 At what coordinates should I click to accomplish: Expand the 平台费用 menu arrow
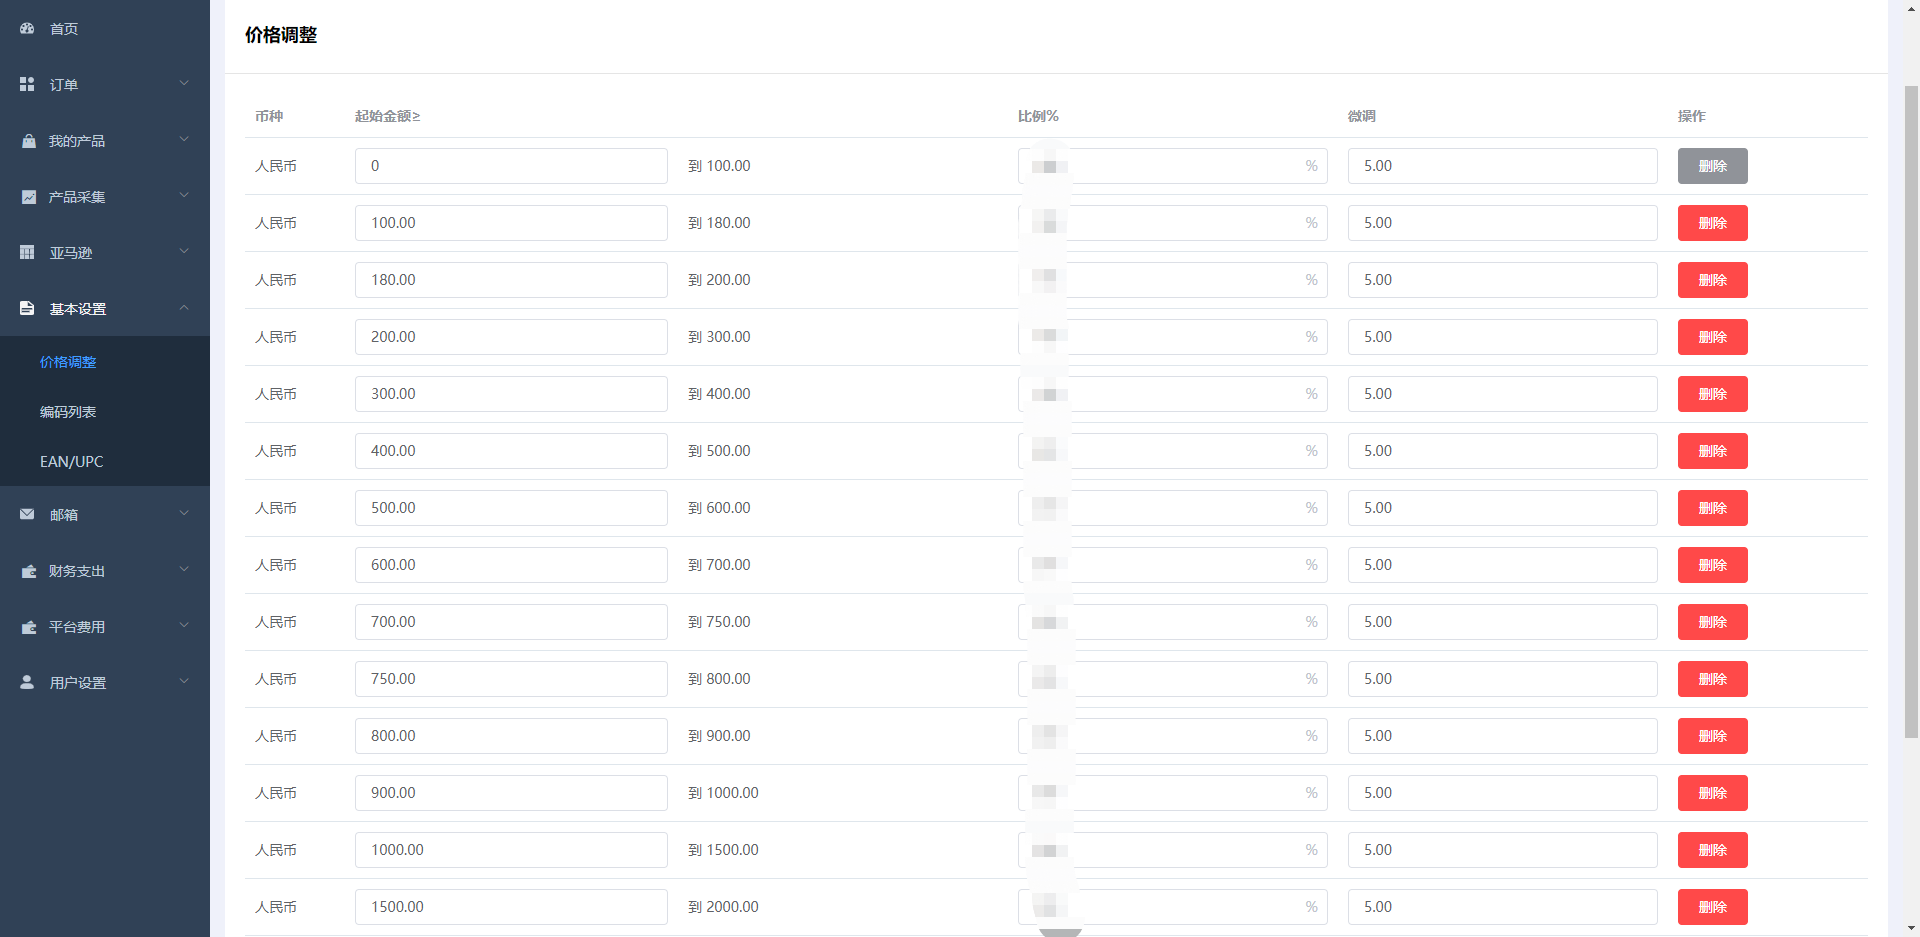click(184, 626)
